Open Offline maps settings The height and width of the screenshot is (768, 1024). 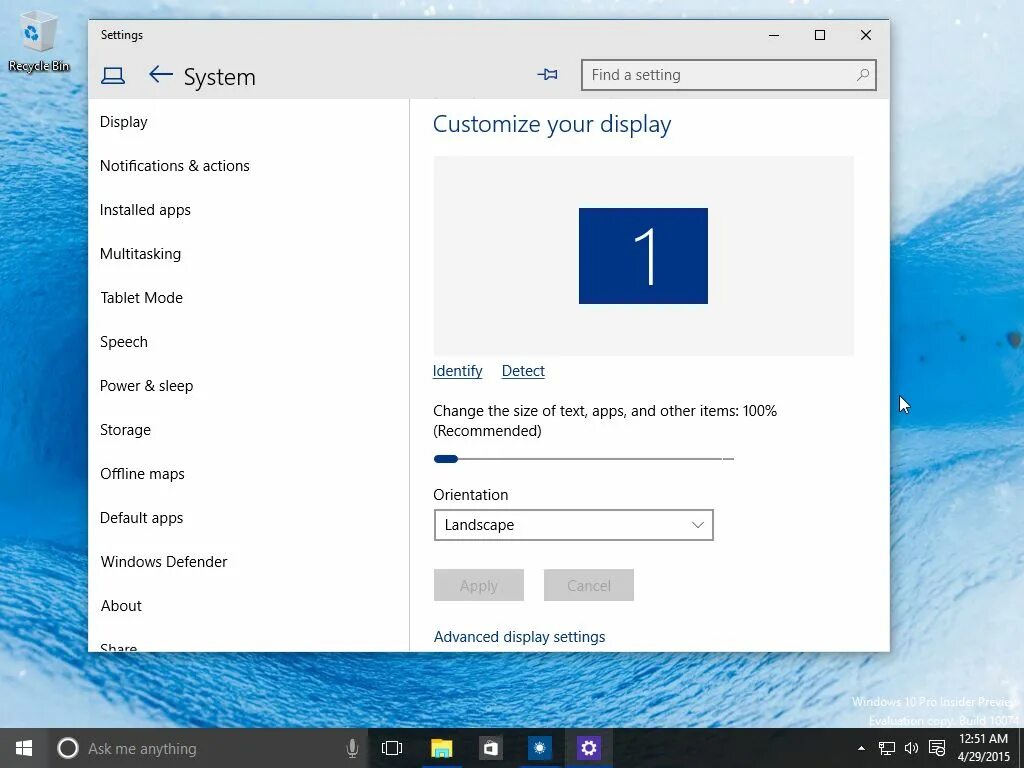(x=142, y=474)
